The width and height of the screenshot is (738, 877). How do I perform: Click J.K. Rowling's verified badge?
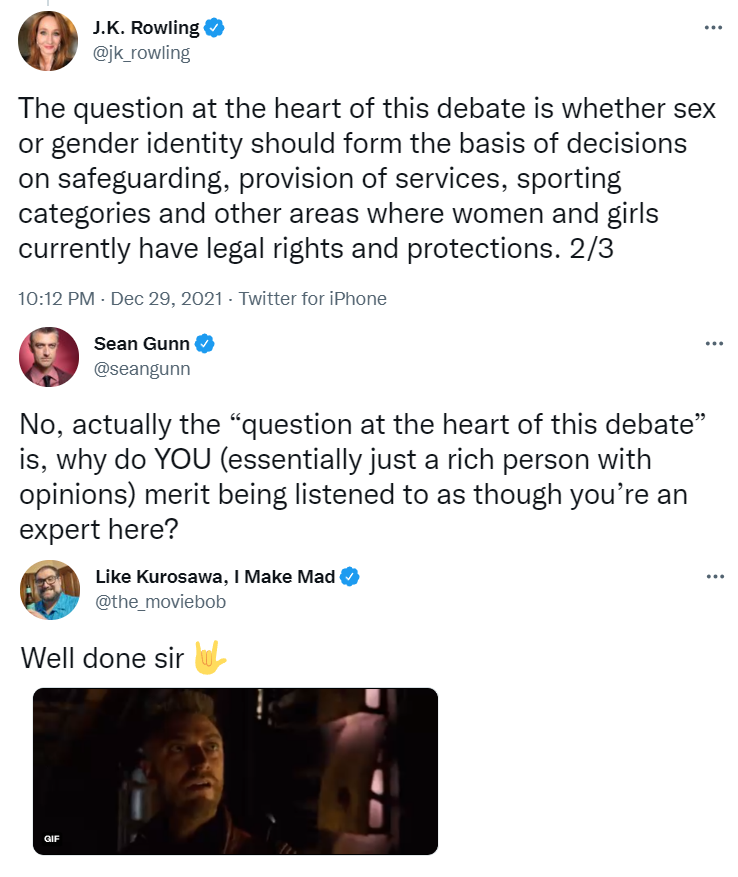click(x=214, y=27)
